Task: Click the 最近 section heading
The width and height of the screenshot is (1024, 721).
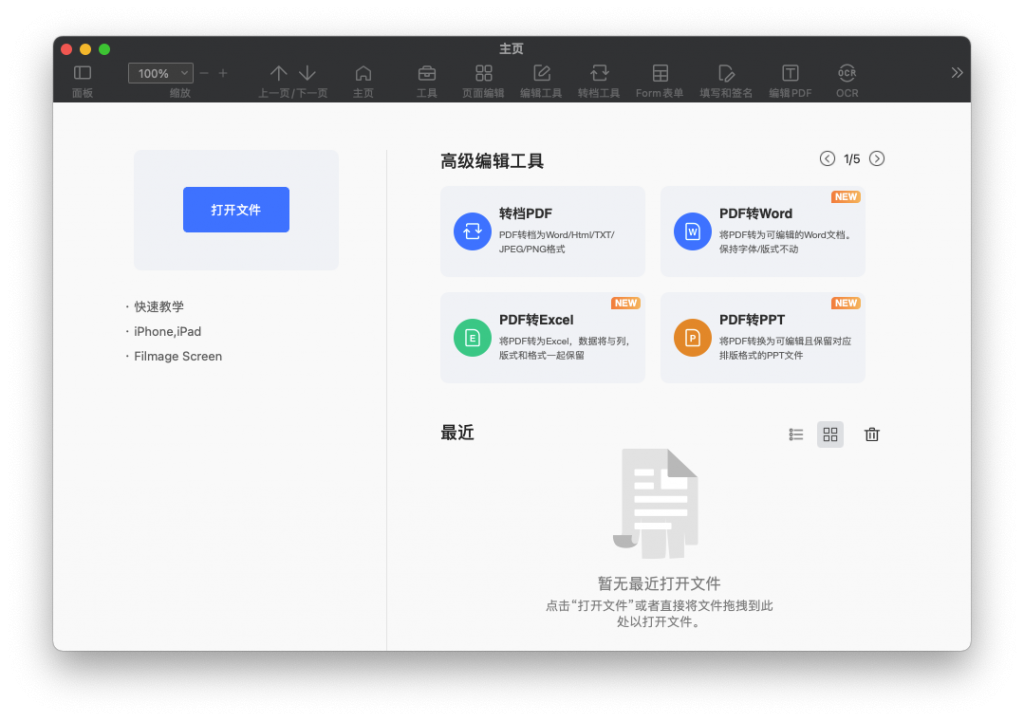Action: [457, 432]
